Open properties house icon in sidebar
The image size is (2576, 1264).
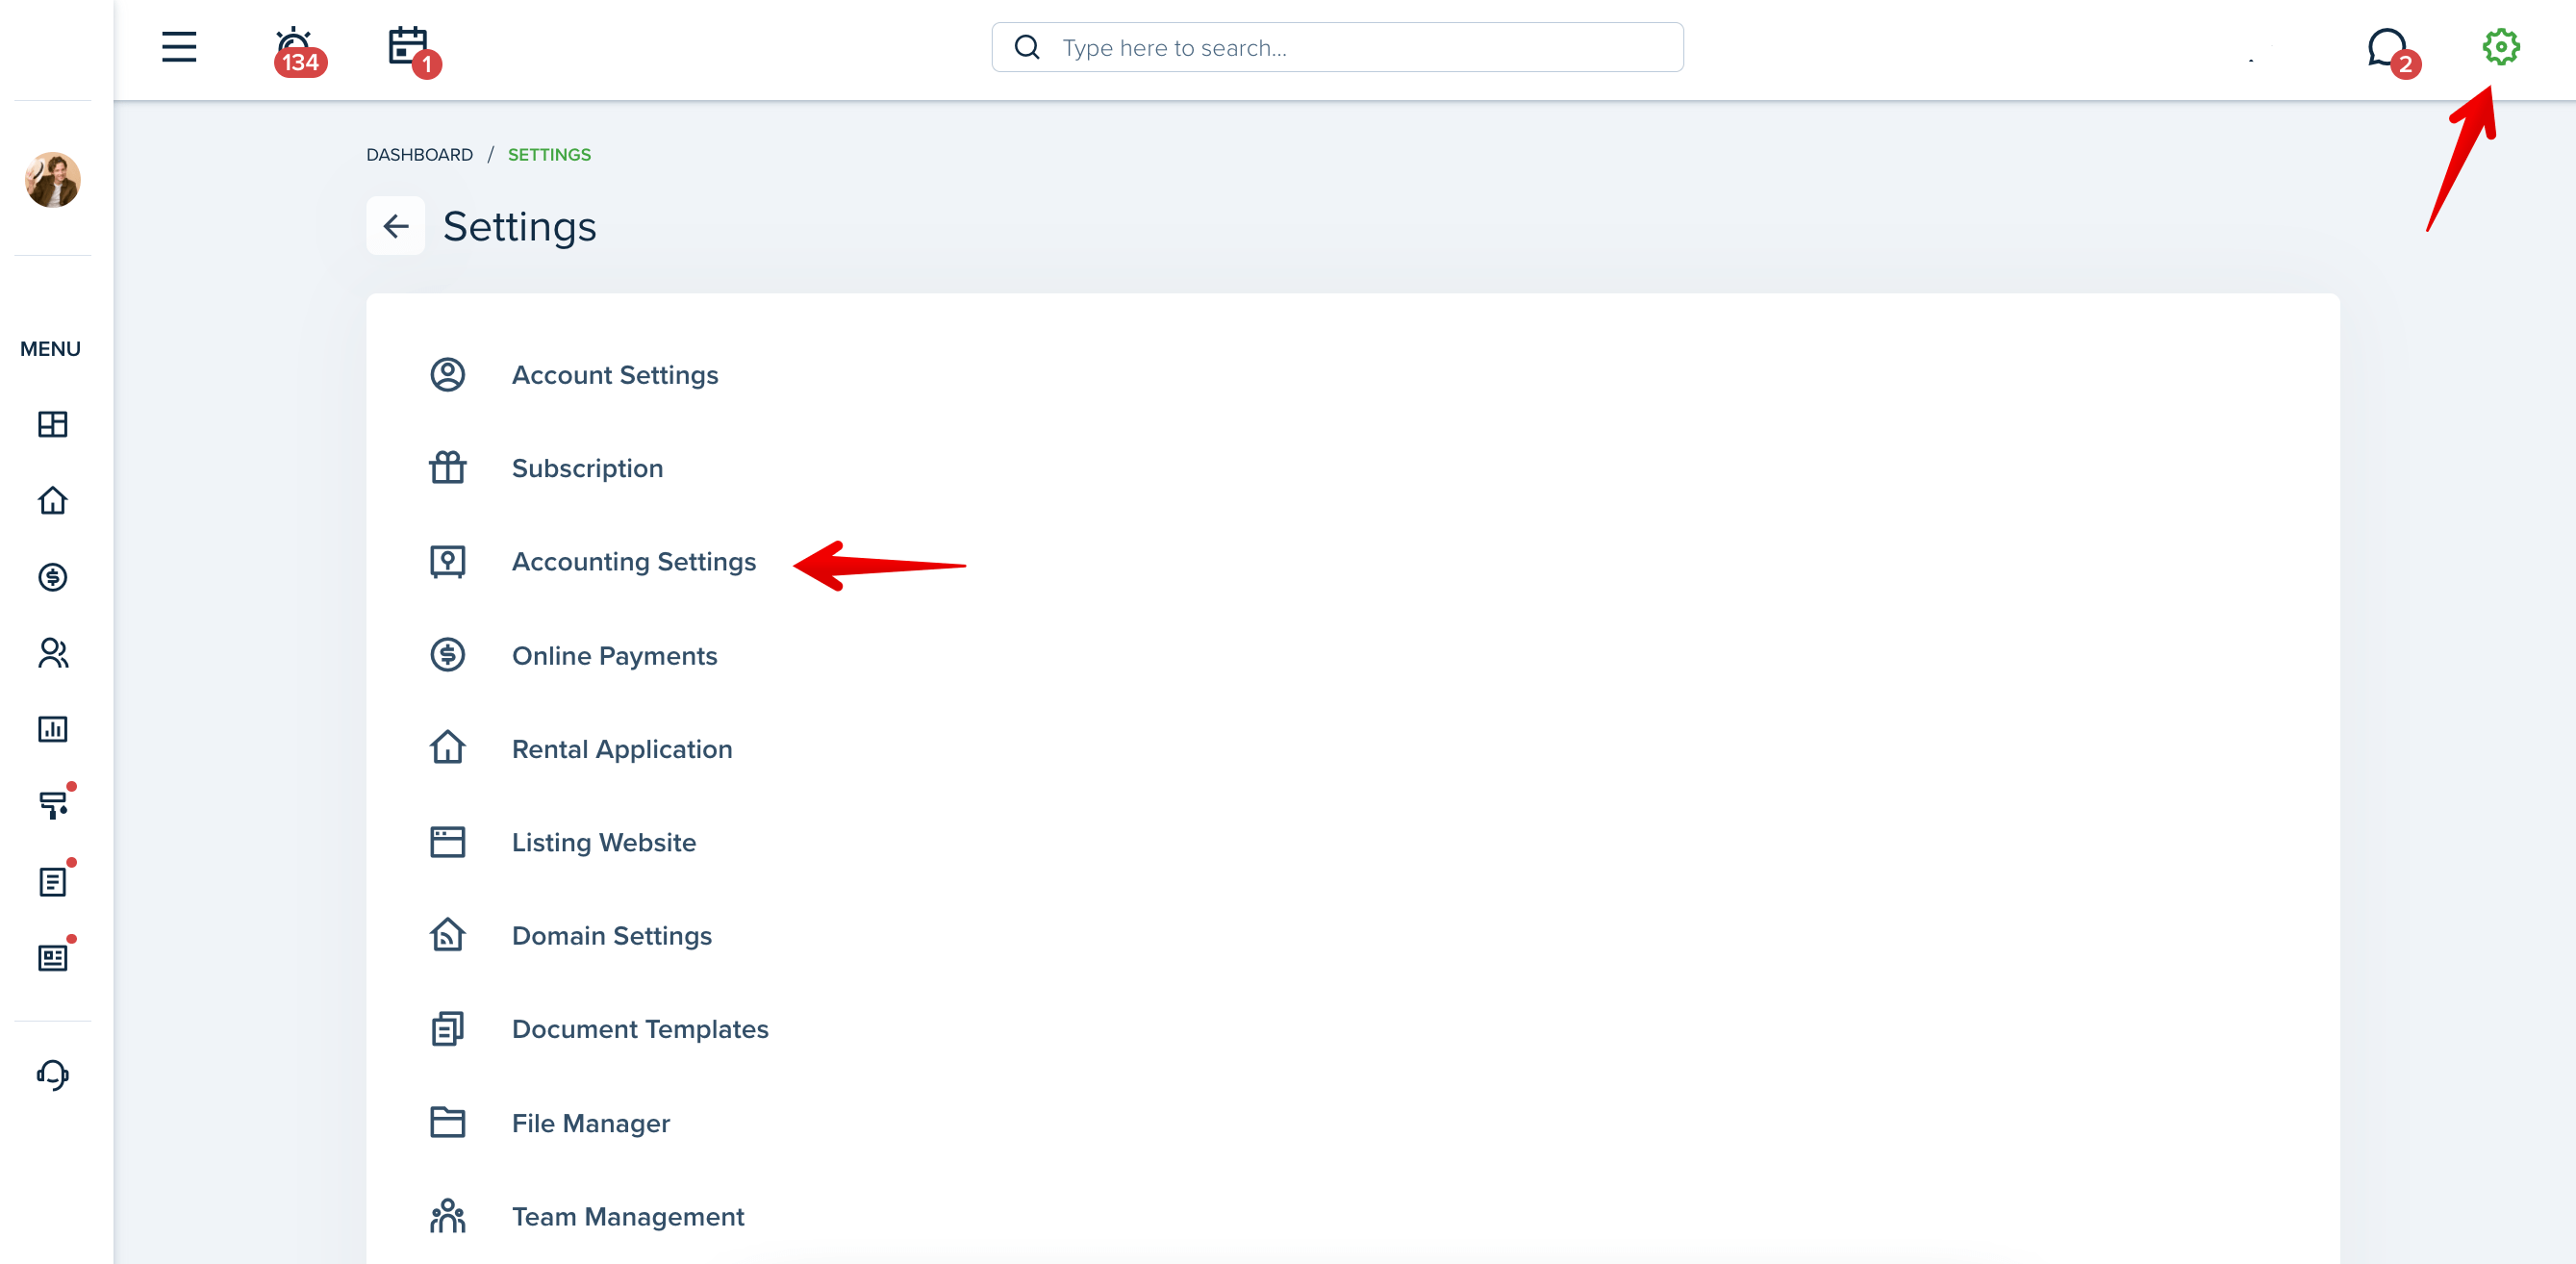[x=53, y=500]
